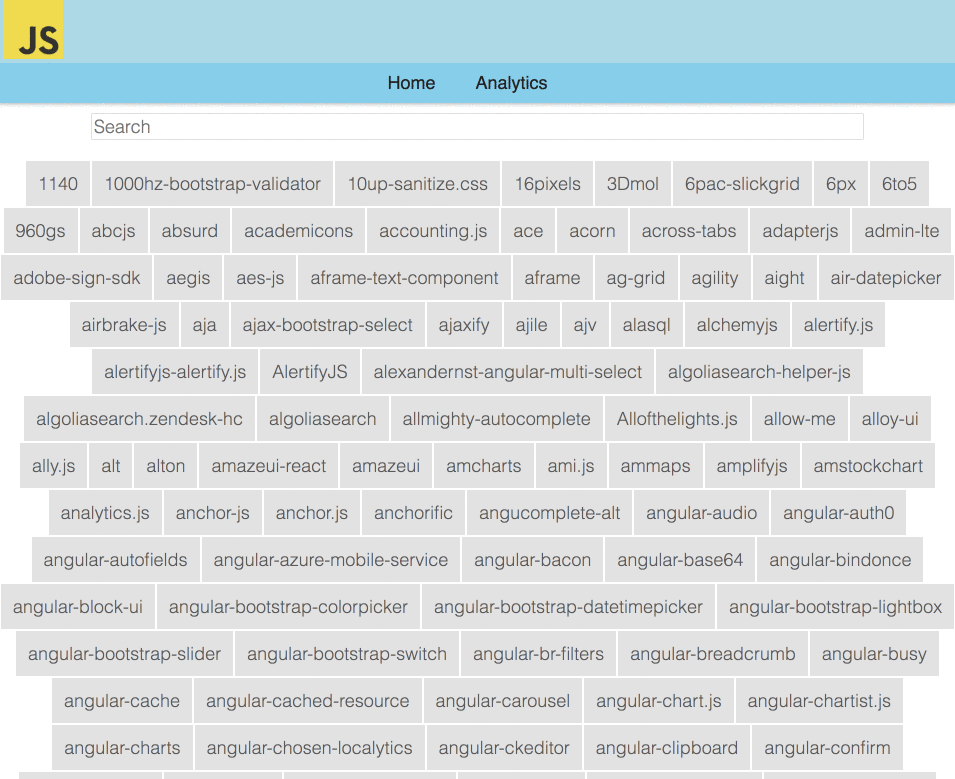955x779 pixels.
Task: Click the ajv library tag
Action: click(585, 325)
